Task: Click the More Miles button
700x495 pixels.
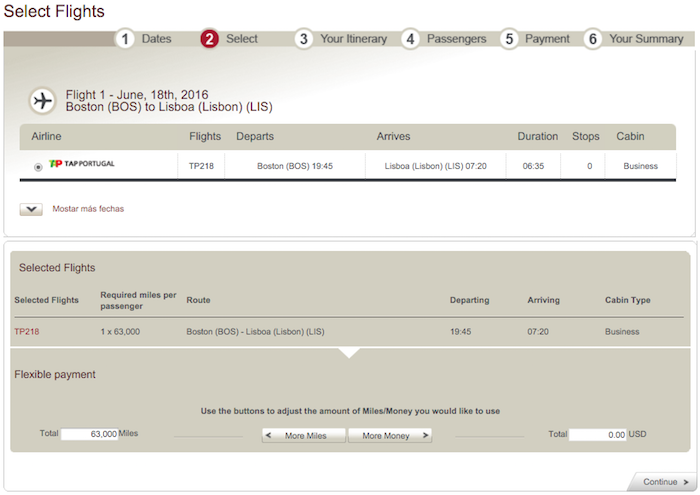Action: 304,435
